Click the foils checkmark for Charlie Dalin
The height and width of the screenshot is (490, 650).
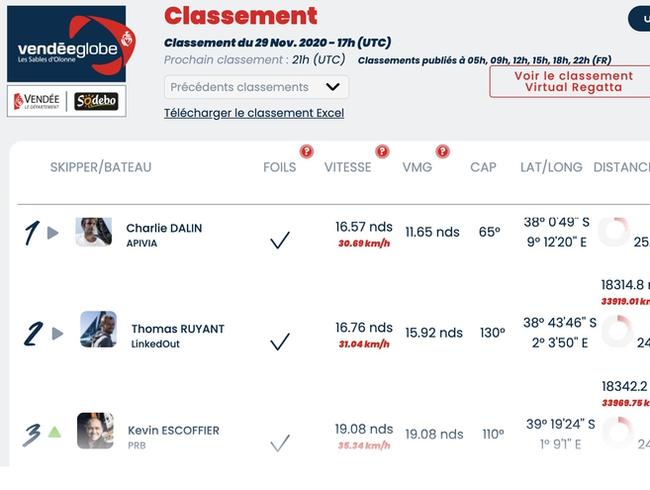tap(280, 240)
